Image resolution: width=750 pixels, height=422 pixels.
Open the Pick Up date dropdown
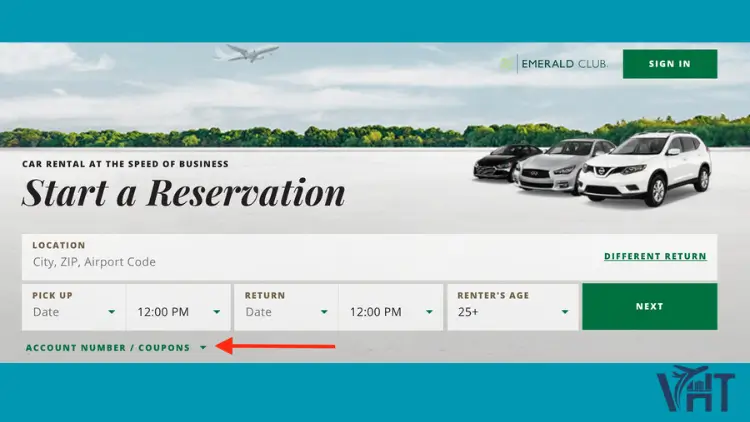73,312
